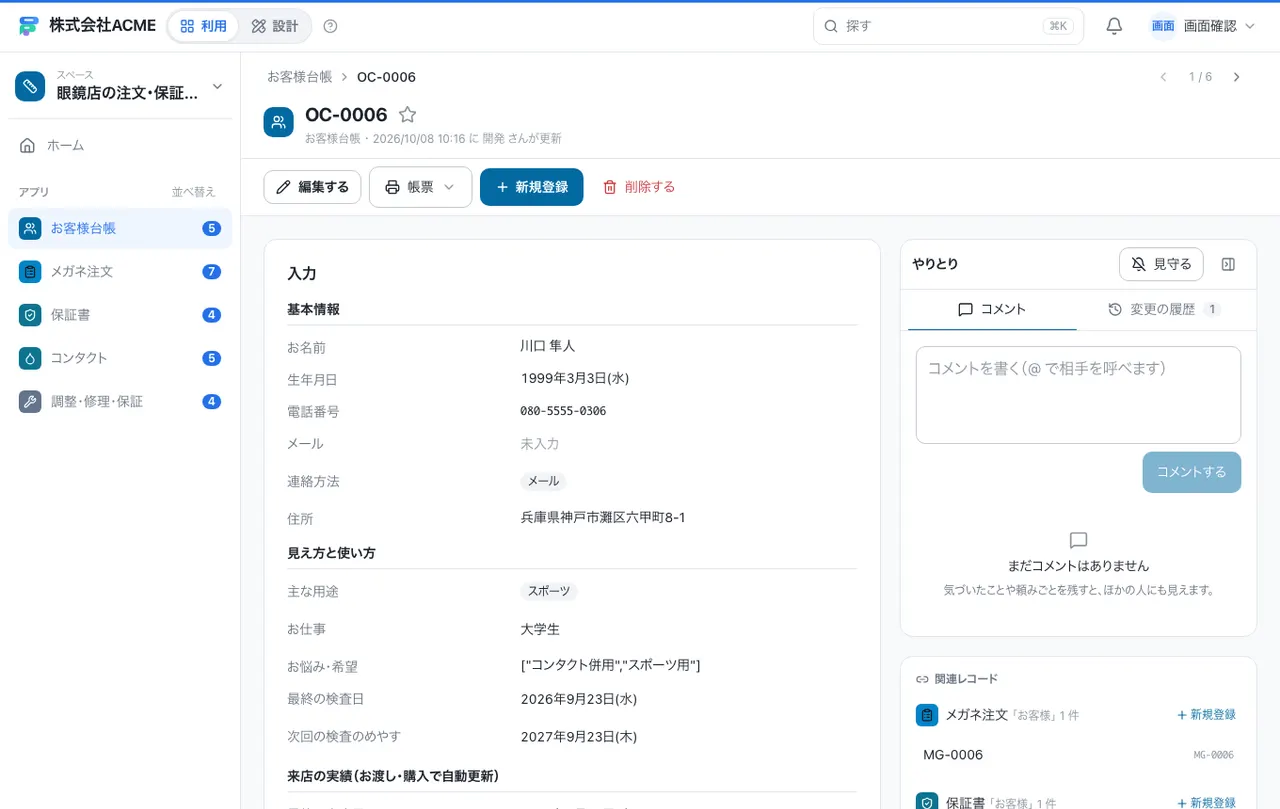Click the 探す search field

pyautogui.click(x=948, y=26)
